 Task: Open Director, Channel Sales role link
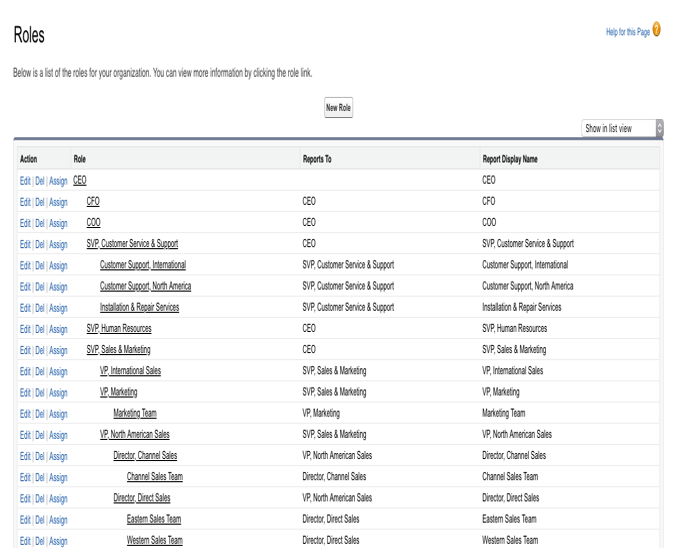point(145,455)
